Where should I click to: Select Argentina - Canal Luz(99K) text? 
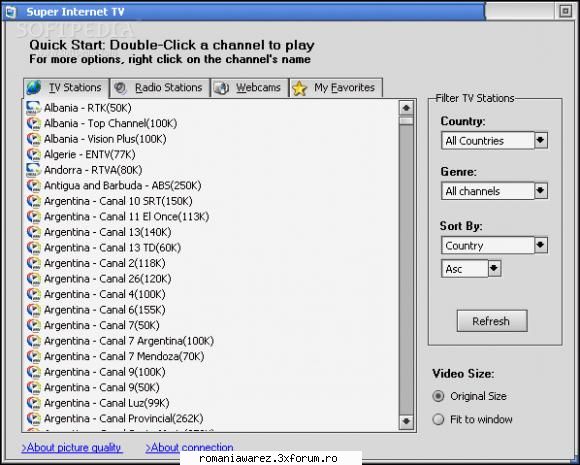click(x=107, y=403)
